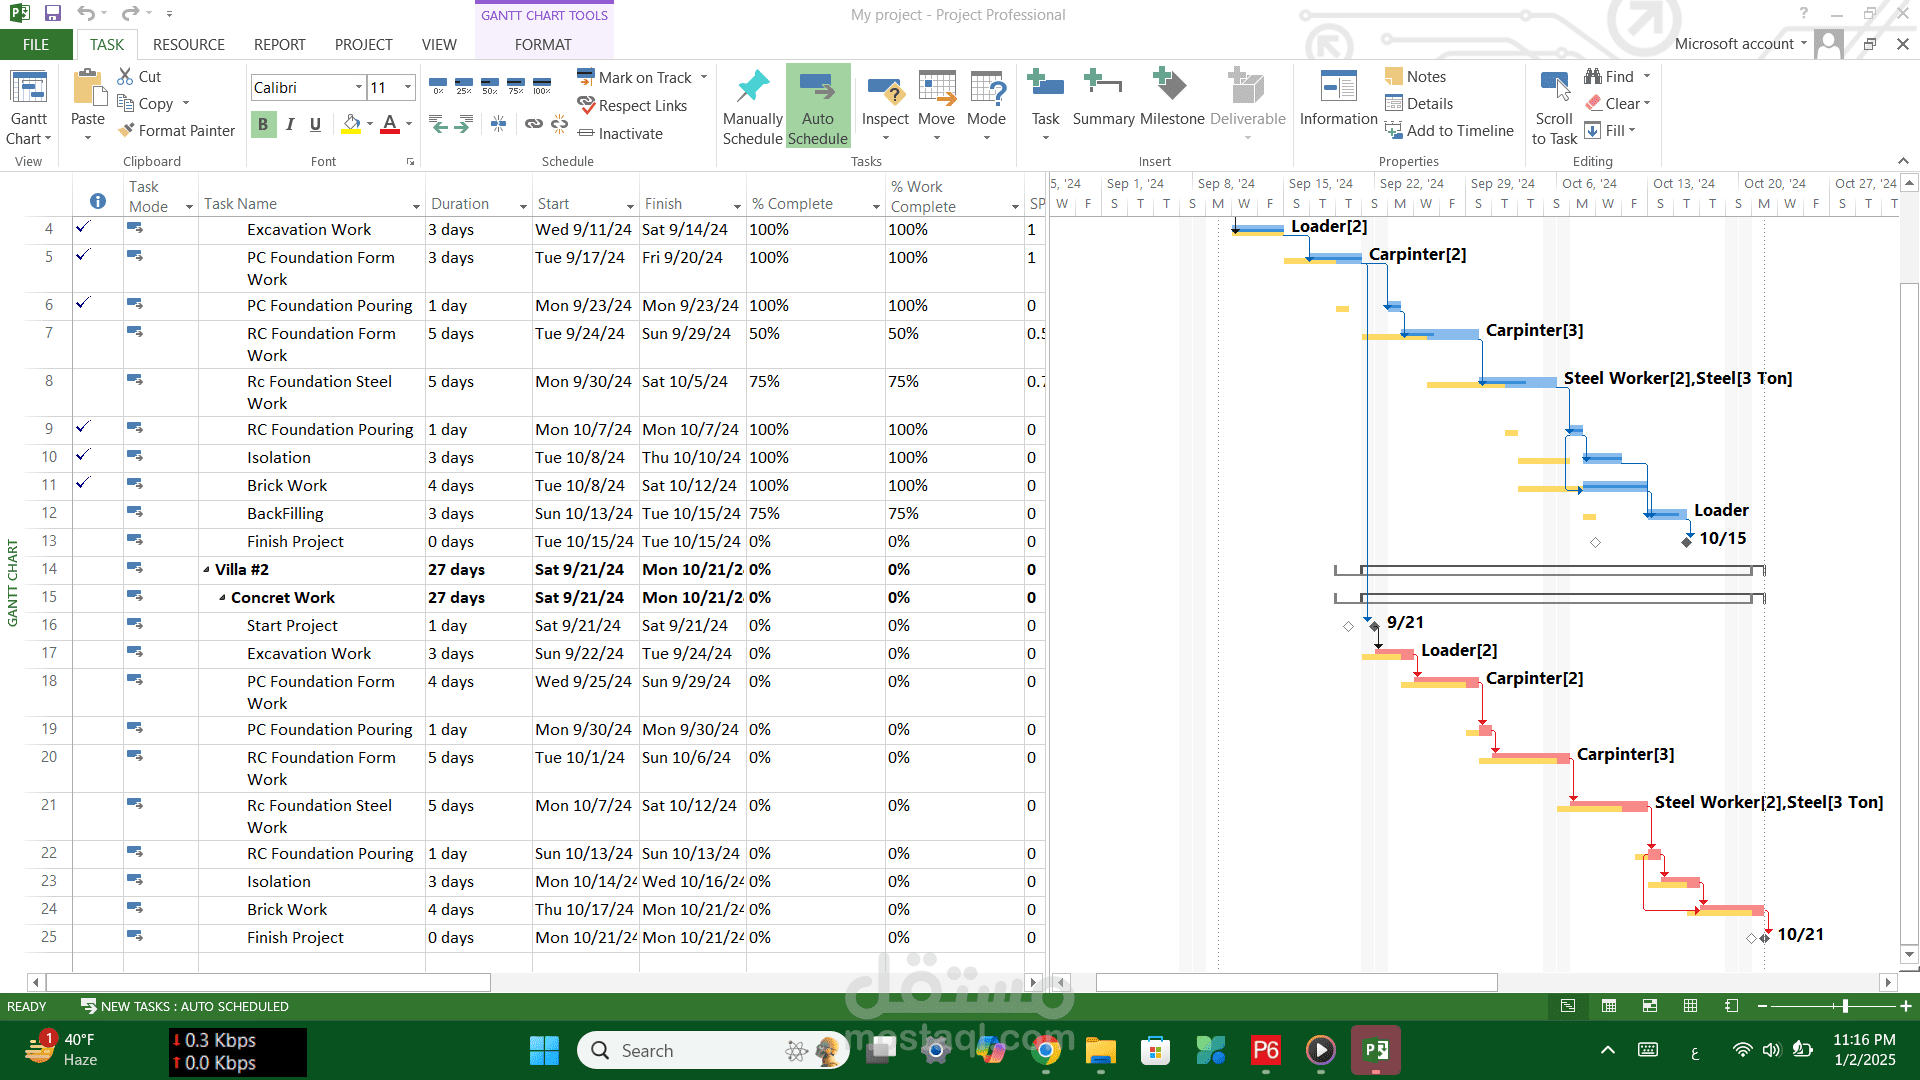Viewport: 1920px width, 1080px height.
Task: Apply yellow background color fill
Action: pos(351,124)
